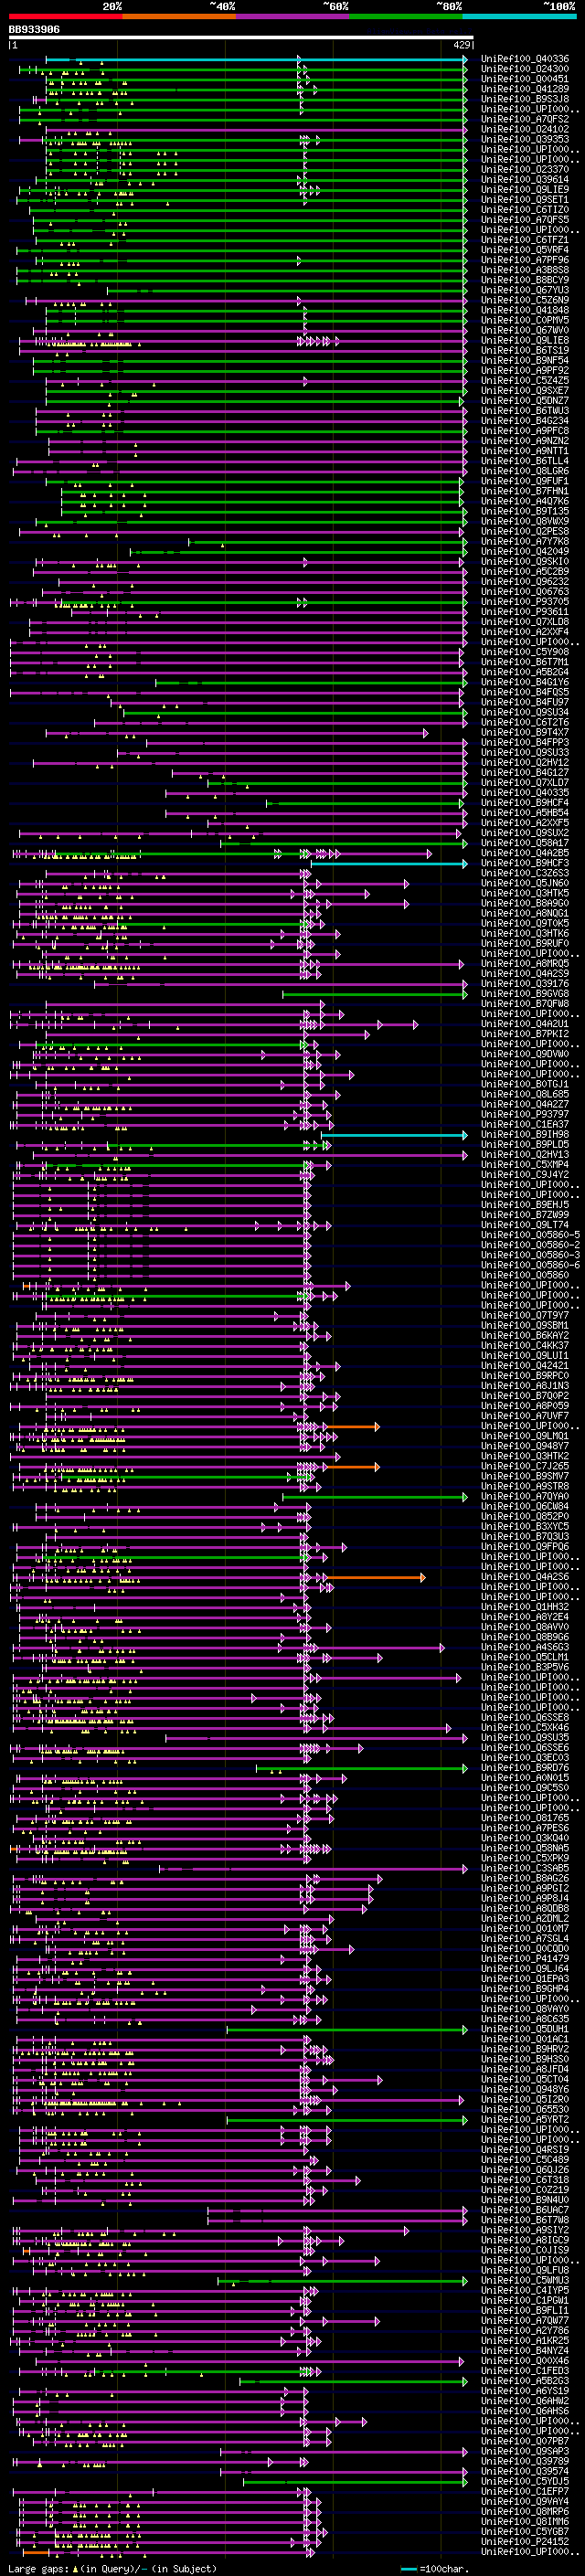Select the green ~80% identity color band

(x=406, y=16)
